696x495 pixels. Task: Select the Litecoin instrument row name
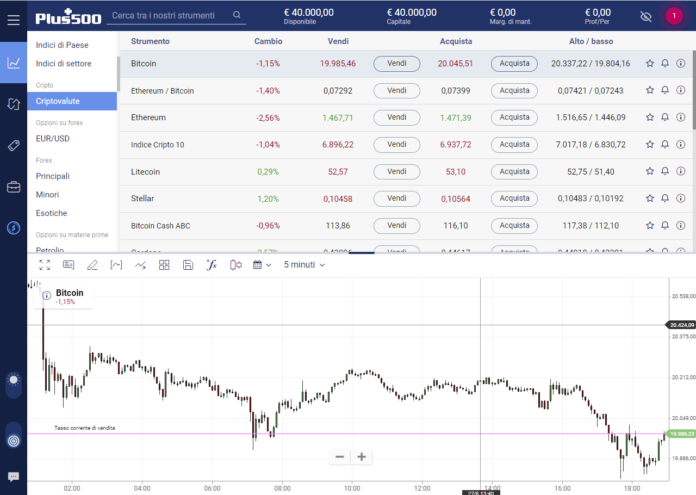(145, 172)
